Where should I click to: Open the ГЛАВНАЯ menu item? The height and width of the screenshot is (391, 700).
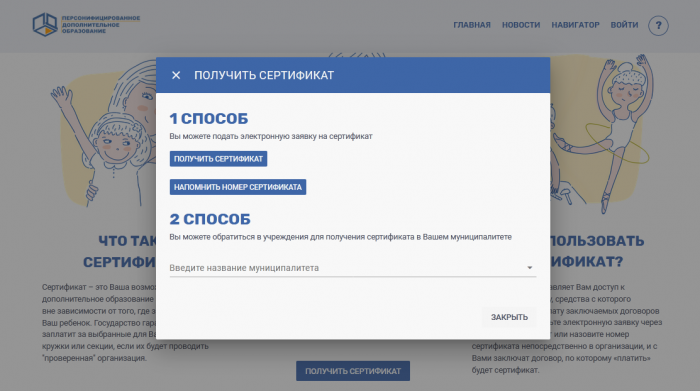tap(472, 25)
